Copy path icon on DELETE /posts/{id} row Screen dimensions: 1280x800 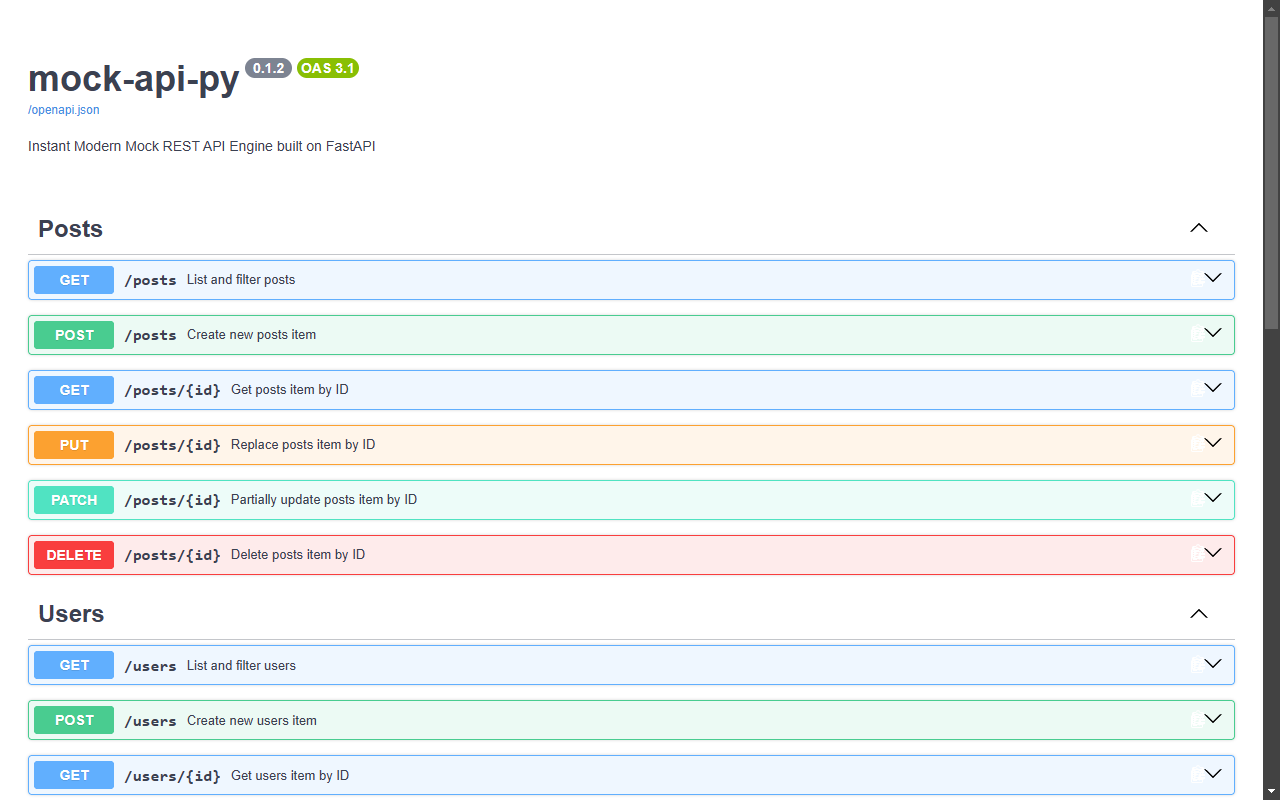coord(1197,554)
